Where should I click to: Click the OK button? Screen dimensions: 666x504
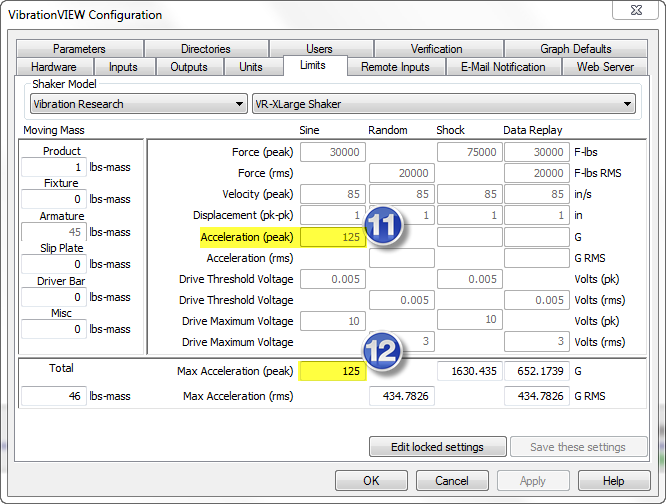point(371,481)
